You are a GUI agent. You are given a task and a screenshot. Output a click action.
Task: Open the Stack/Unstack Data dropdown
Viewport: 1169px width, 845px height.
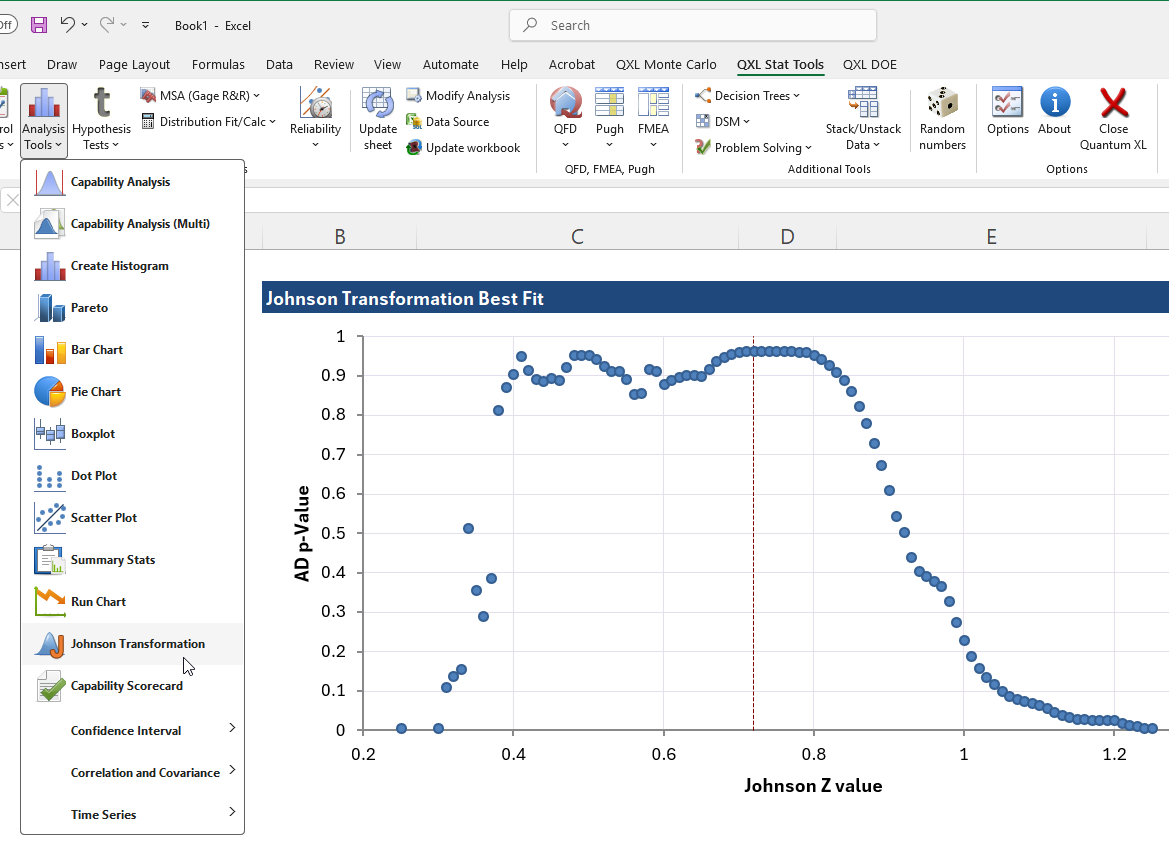863,118
